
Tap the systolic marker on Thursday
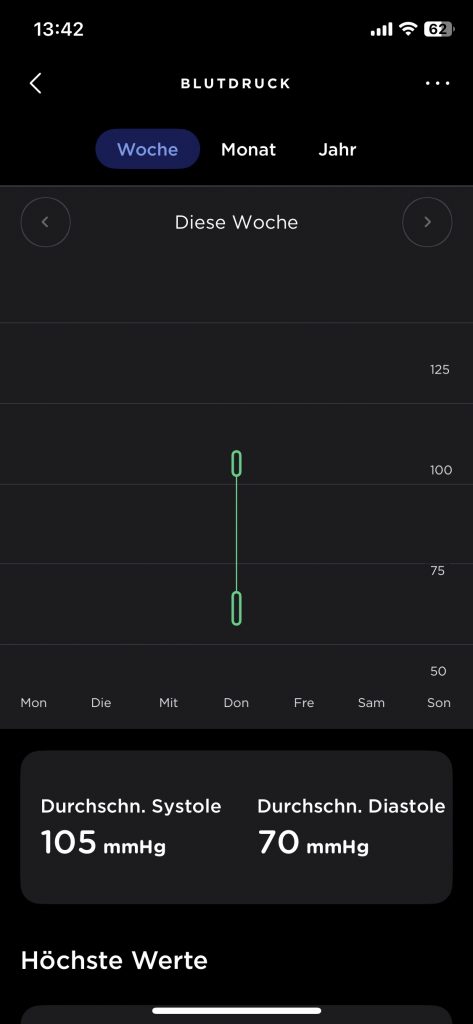click(x=236, y=463)
